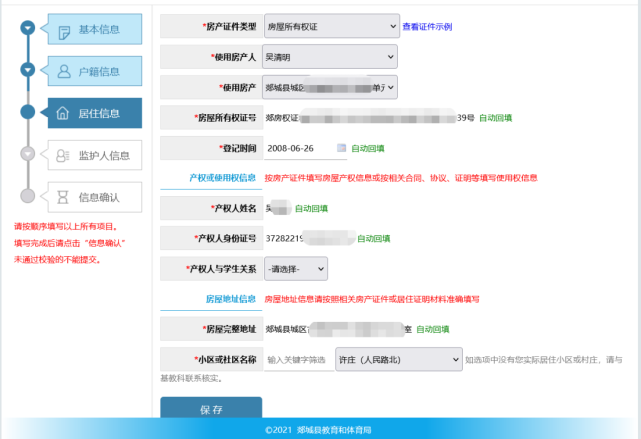Click the red 未通过校验的不能提交 notice
Screen dimensions: 641x439
coord(57,260)
